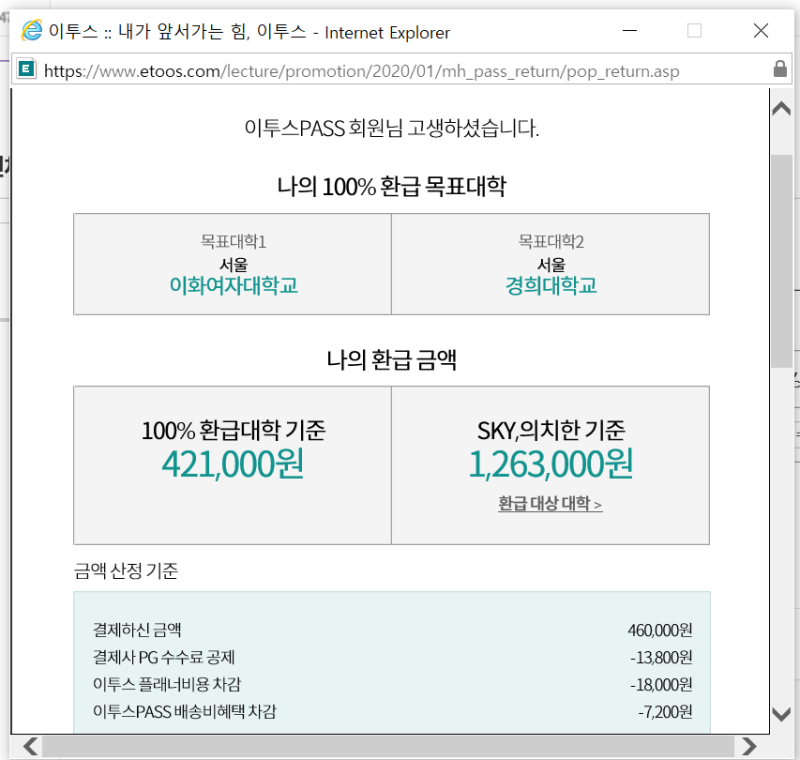Minimize the Internet Explorer popup window
This screenshot has height=760, width=800.
point(630,31)
